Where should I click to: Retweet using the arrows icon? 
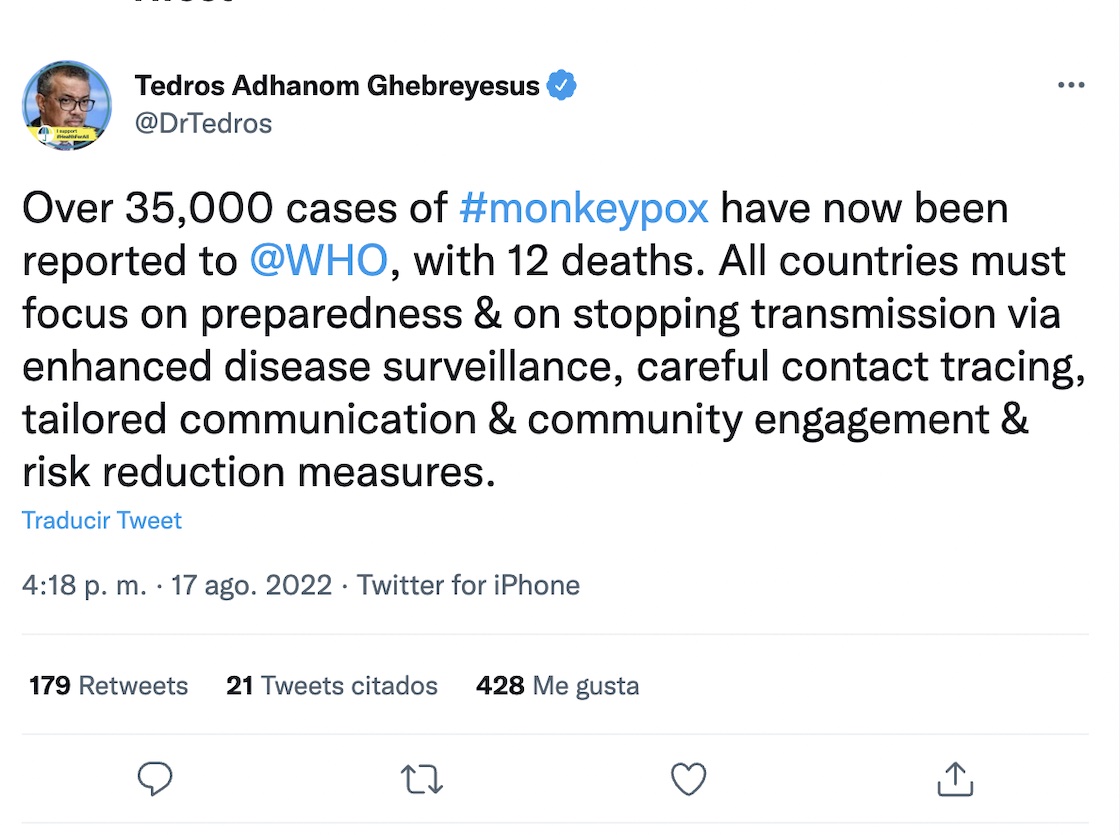(421, 779)
